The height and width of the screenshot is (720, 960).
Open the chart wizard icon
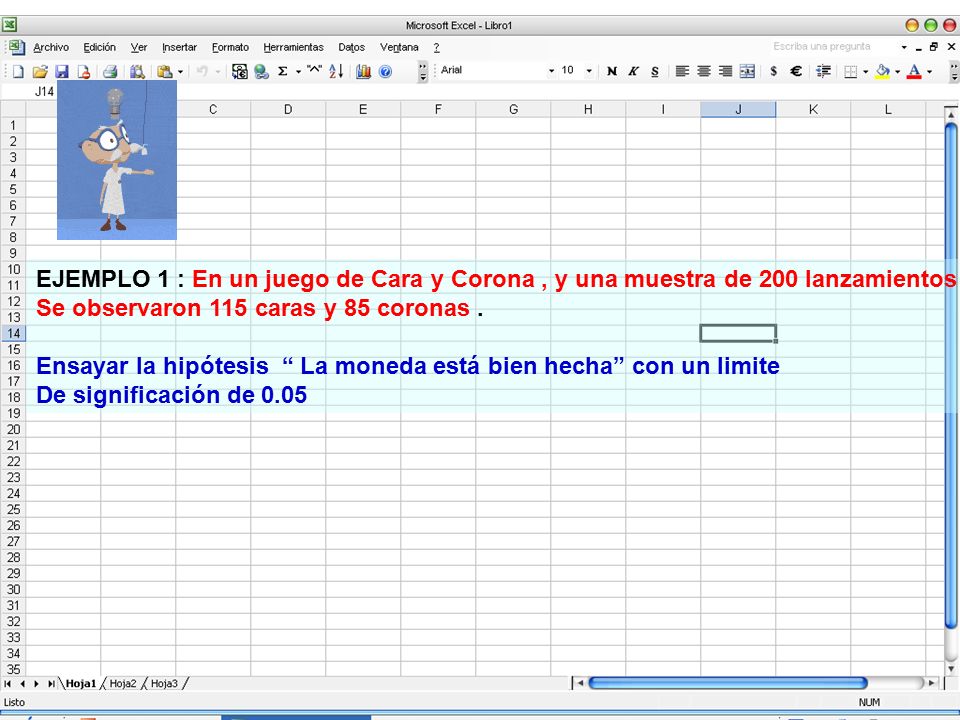pos(363,72)
